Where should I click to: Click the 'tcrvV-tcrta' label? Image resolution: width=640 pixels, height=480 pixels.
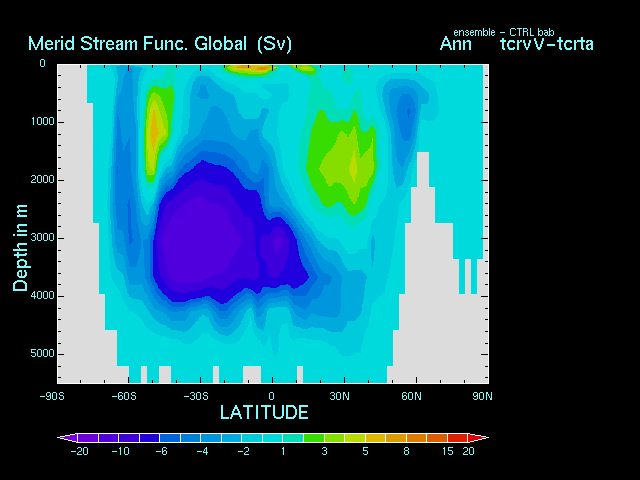[547, 44]
